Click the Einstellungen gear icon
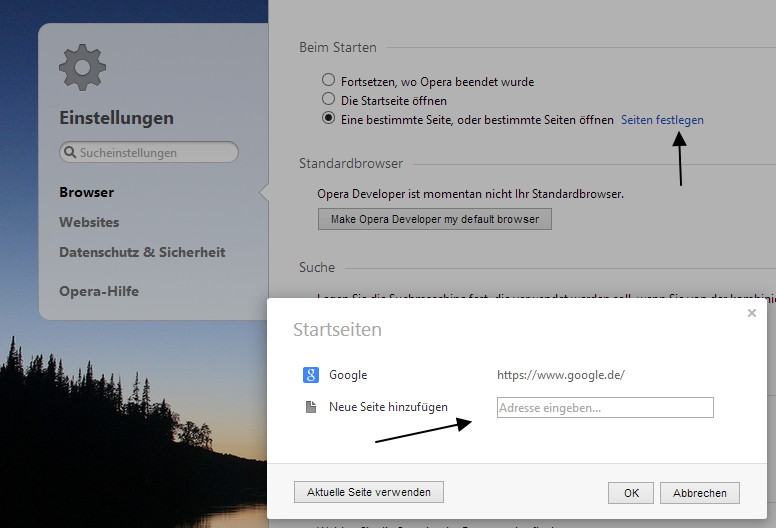Viewport: 776px width, 528px height. click(82, 67)
